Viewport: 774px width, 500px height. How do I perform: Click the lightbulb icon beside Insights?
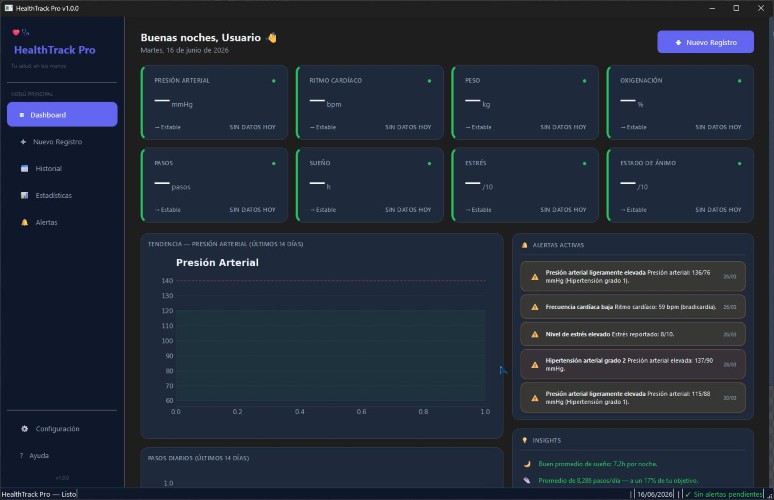pyautogui.click(x=525, y=440)
